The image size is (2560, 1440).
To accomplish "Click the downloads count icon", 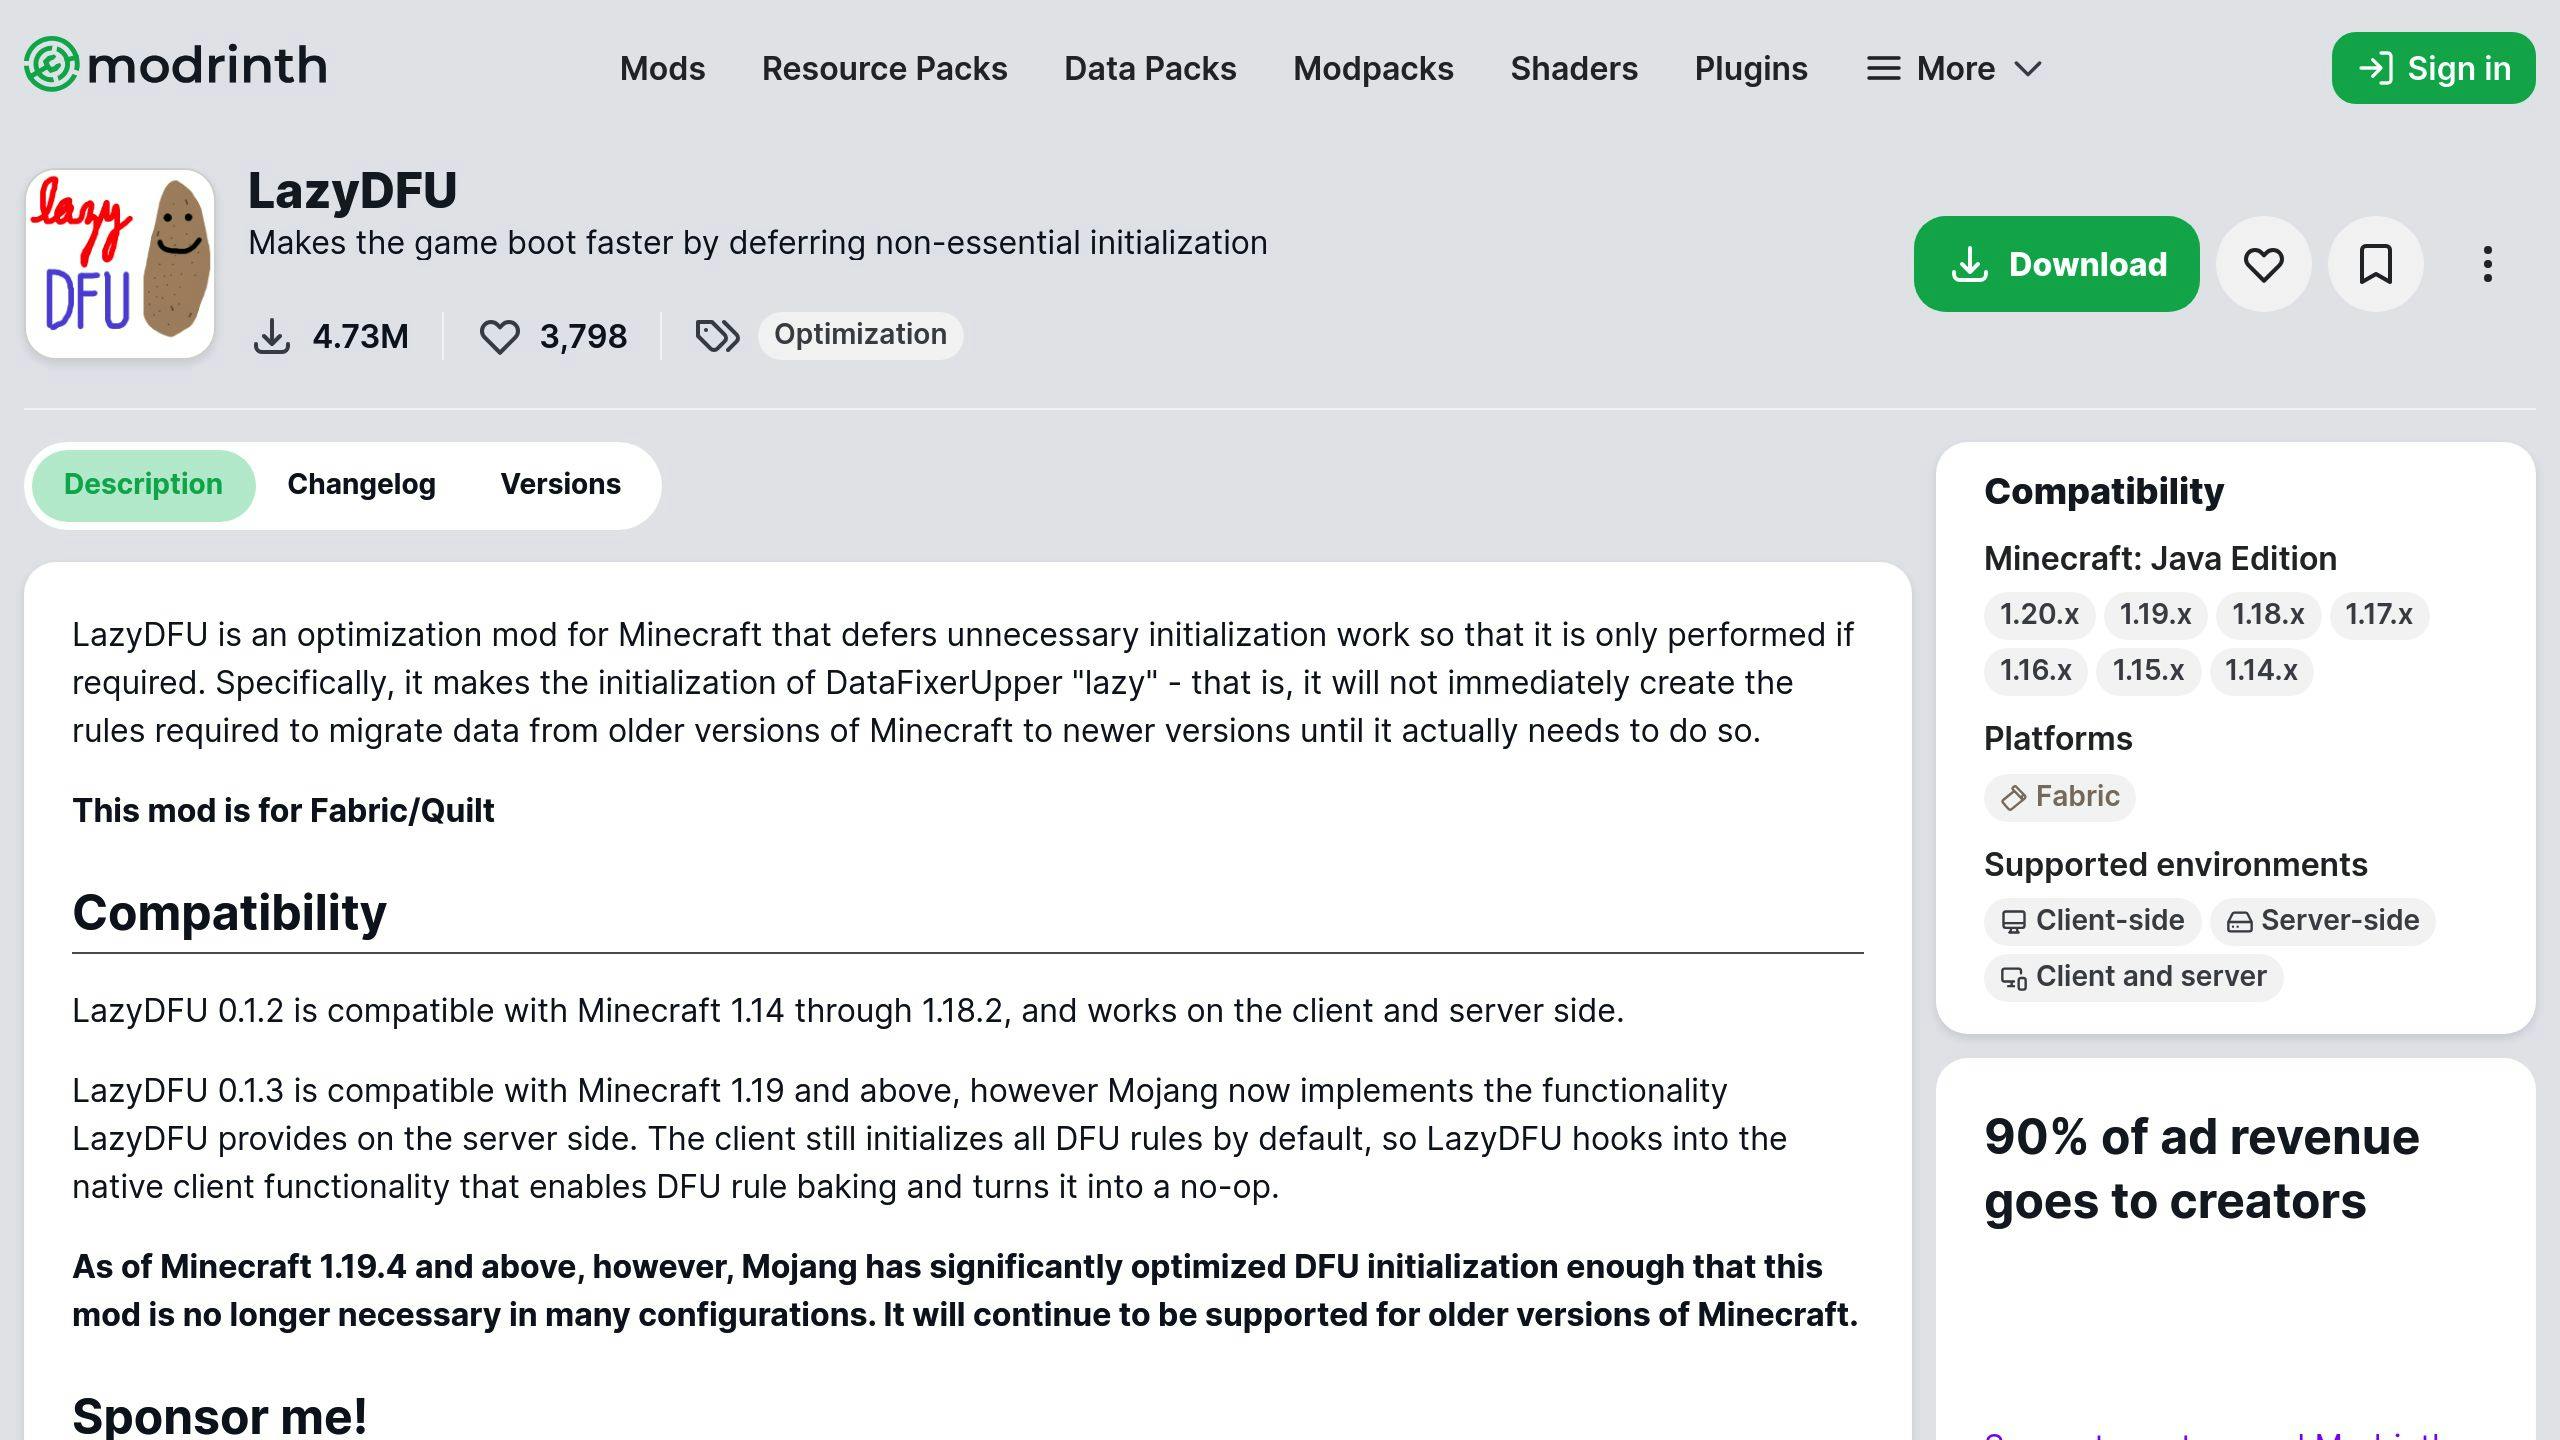I will pyautogui.click(x=272, y=336).
